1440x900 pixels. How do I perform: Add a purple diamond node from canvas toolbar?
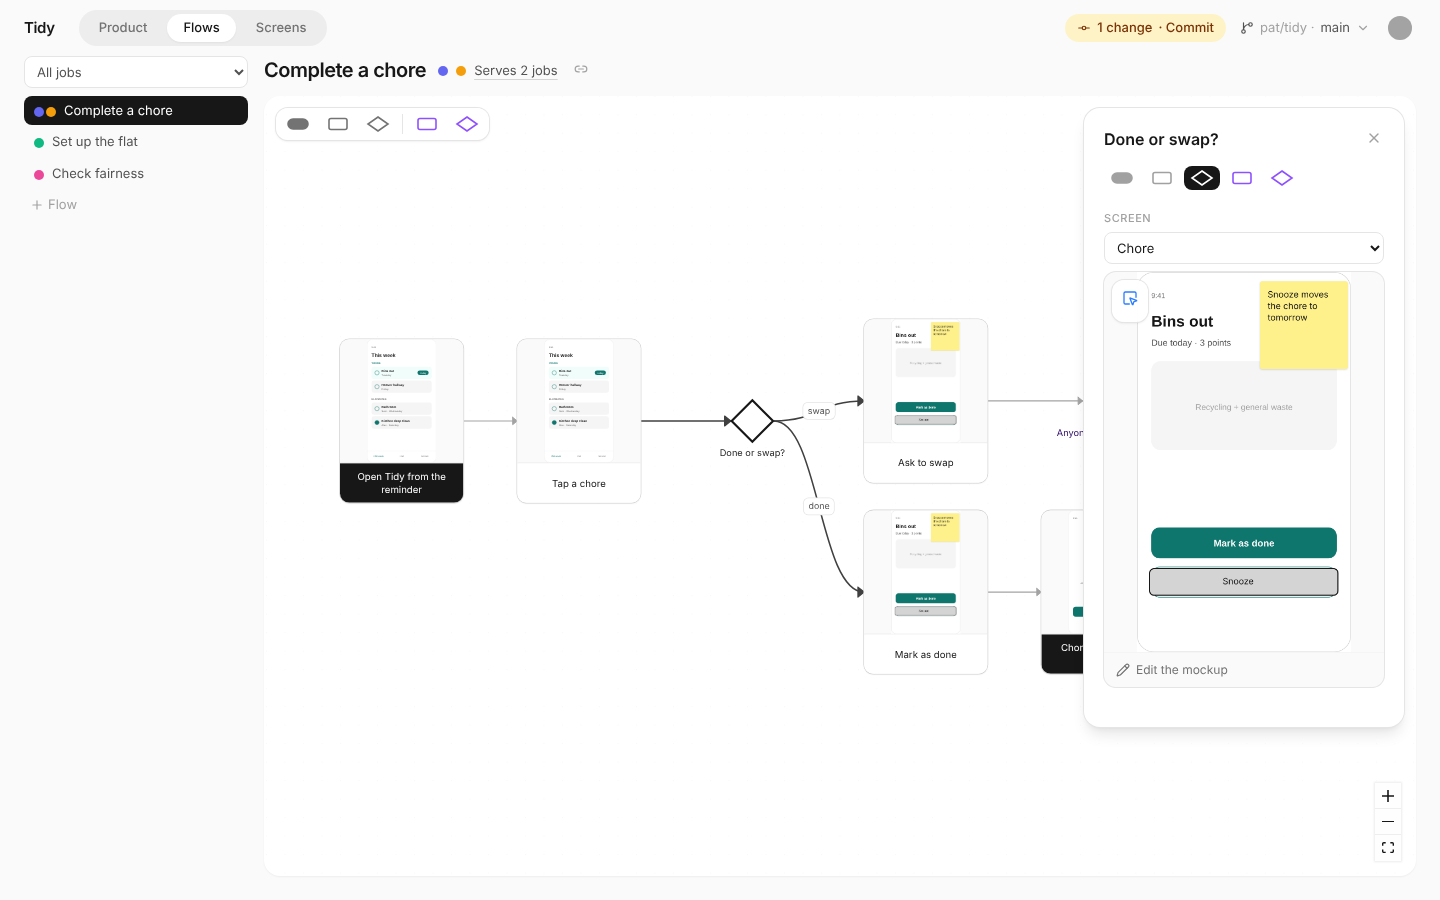(x=467, y=124)
